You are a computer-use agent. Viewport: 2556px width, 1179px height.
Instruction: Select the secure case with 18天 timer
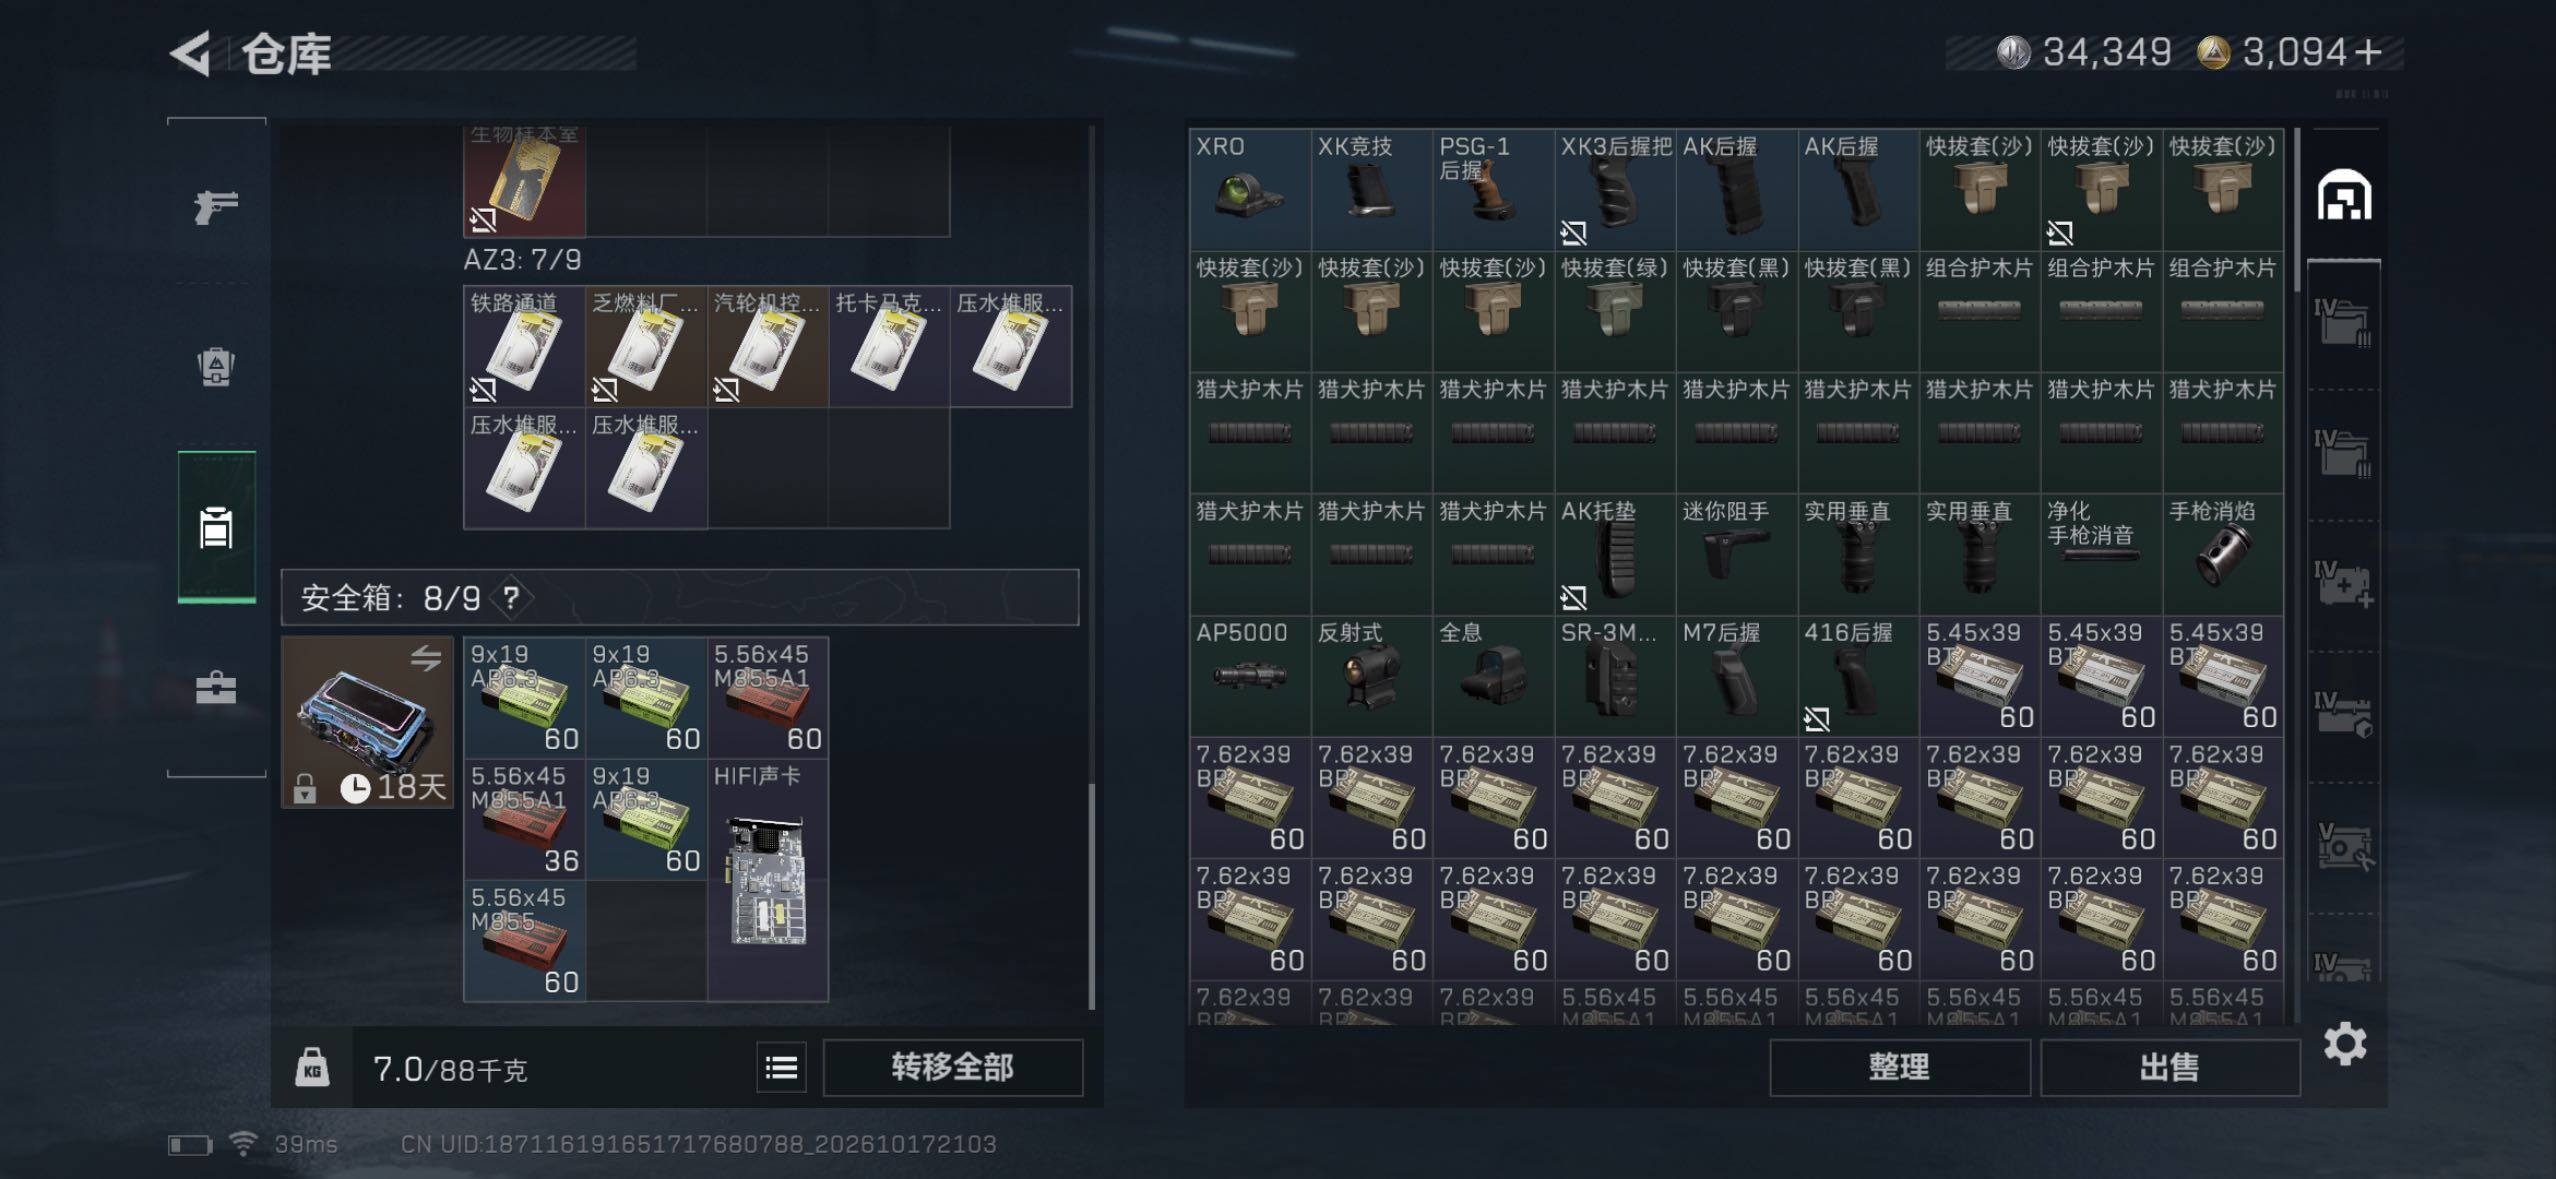(367, 722)
